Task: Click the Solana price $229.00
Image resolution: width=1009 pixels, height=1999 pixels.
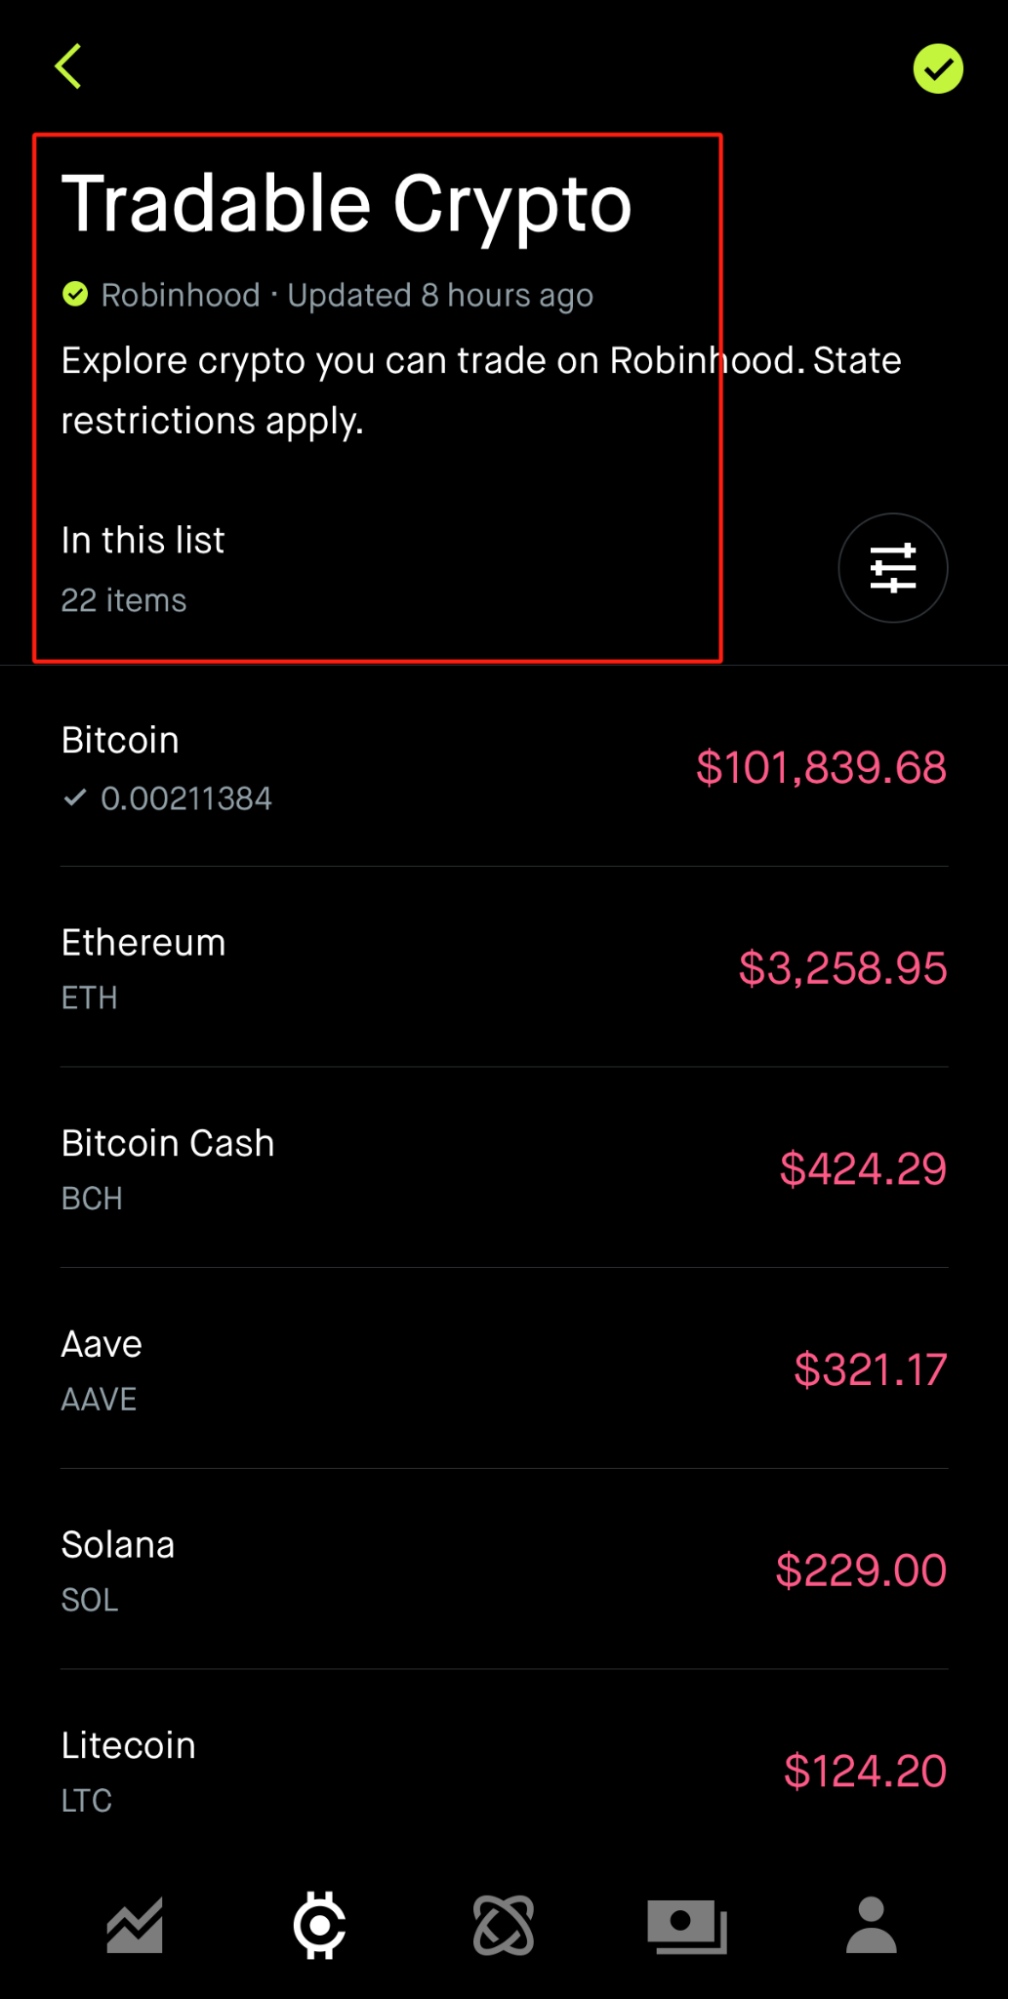Action: tap(861, 1570)
